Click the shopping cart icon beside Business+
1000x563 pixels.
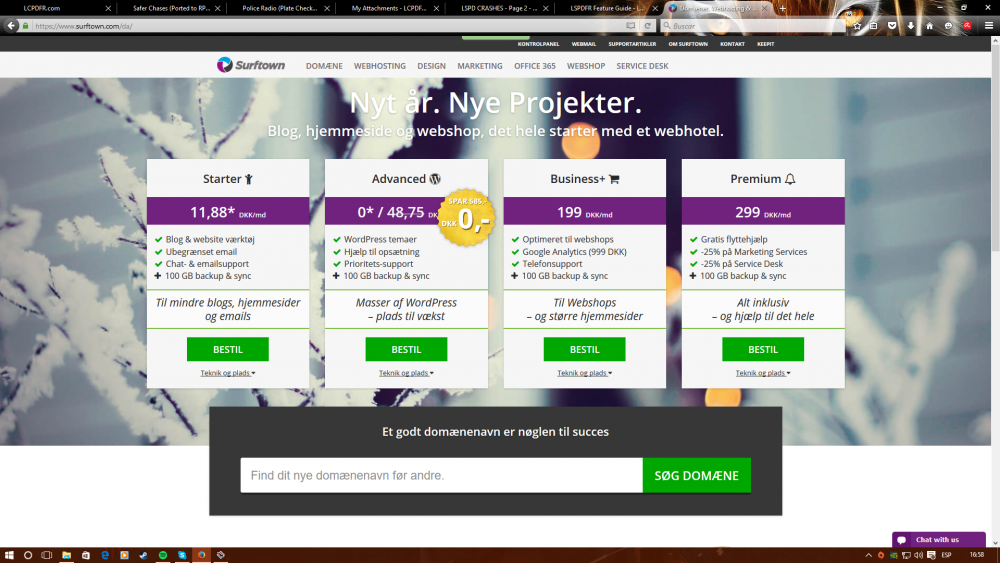coord(614,179)
